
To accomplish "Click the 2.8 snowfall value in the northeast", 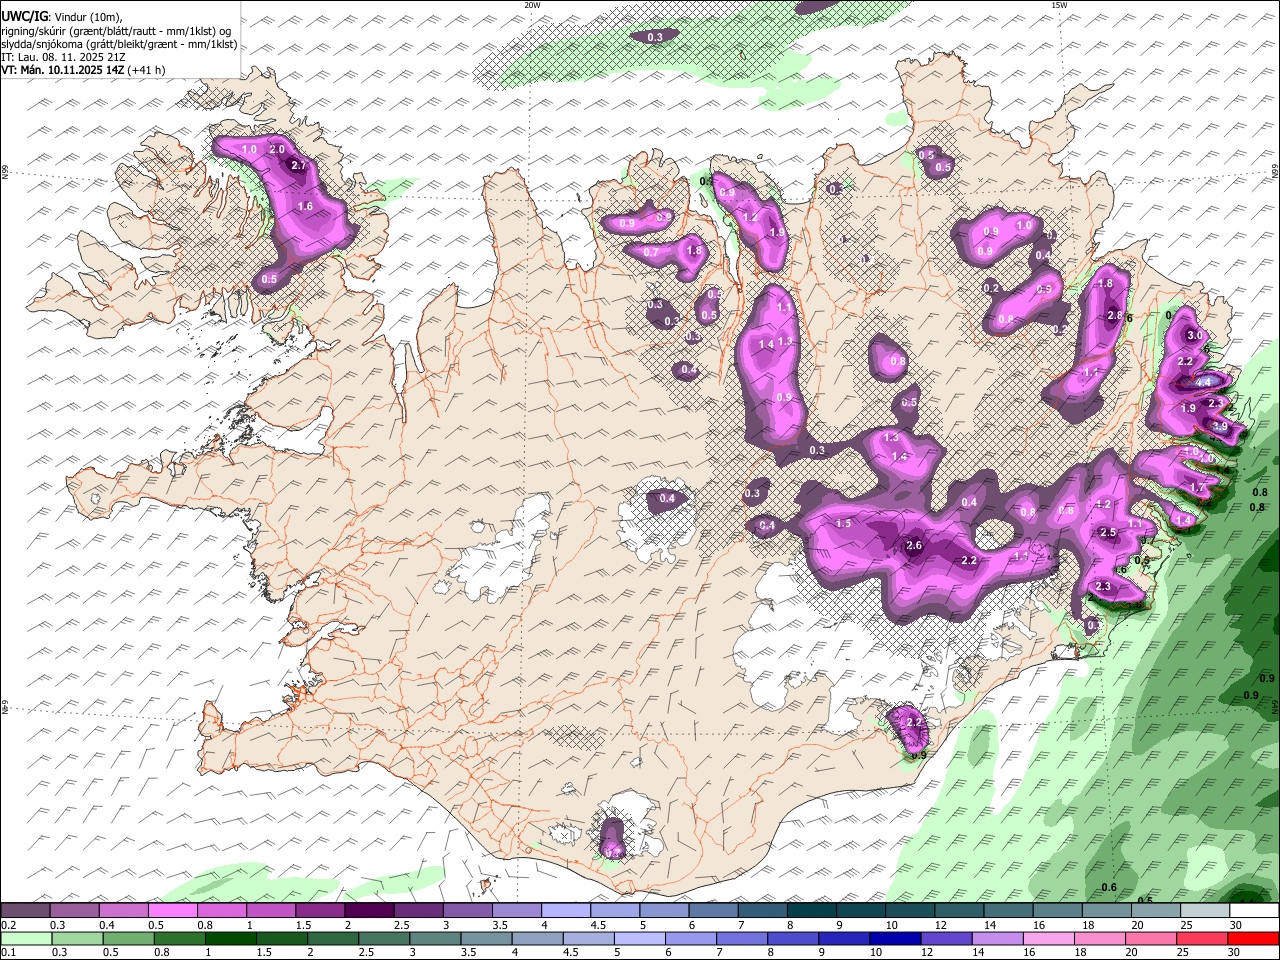I will [1115, 316].
